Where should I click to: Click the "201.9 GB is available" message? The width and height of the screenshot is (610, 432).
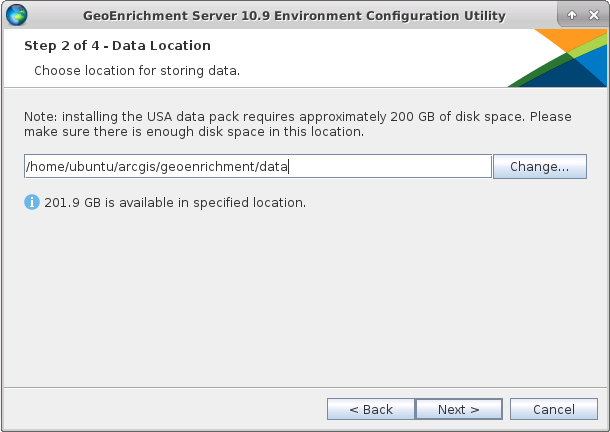[x=175, y=203]
